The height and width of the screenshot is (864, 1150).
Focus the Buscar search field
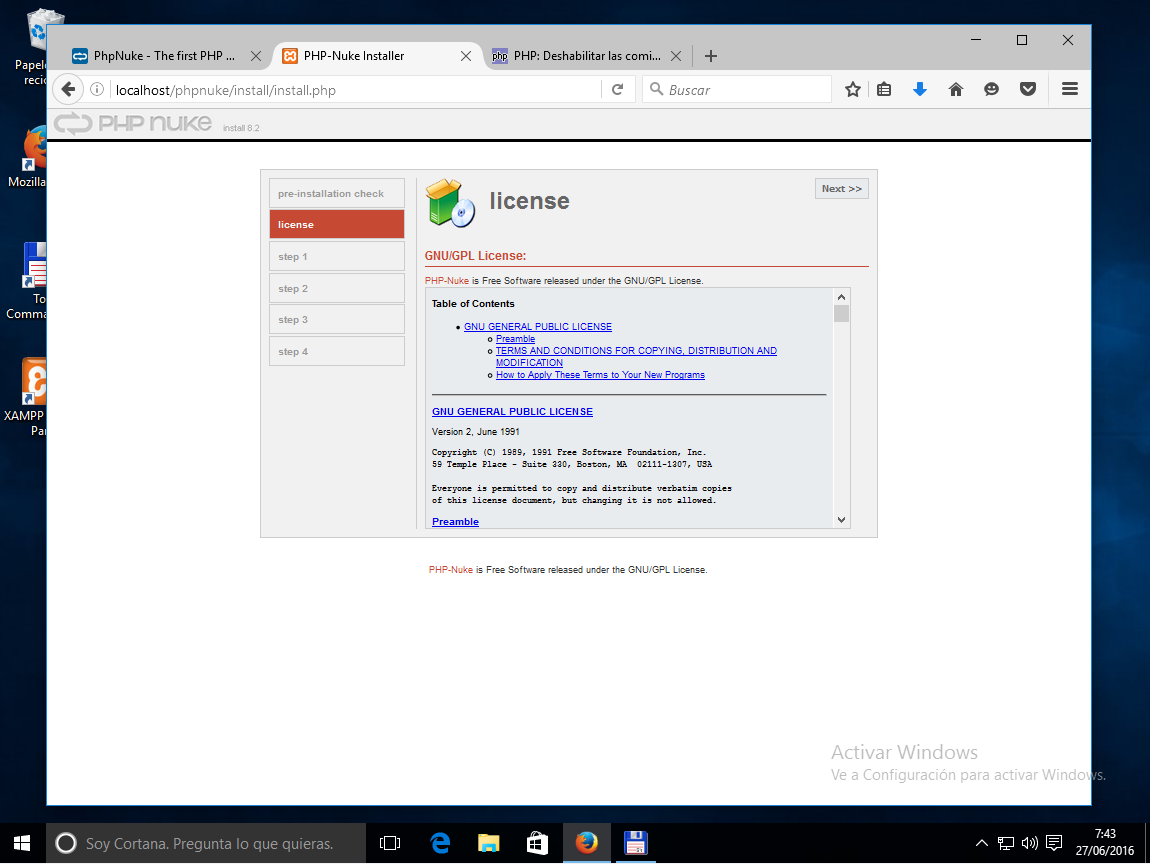click(737, 89)
